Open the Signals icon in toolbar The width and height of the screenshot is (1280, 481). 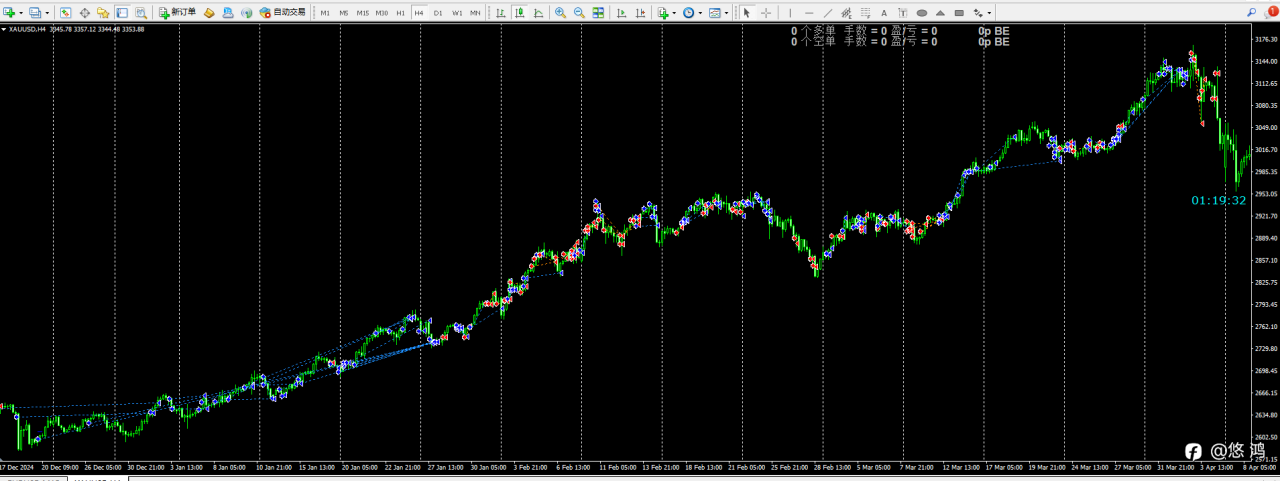point(246,13)
